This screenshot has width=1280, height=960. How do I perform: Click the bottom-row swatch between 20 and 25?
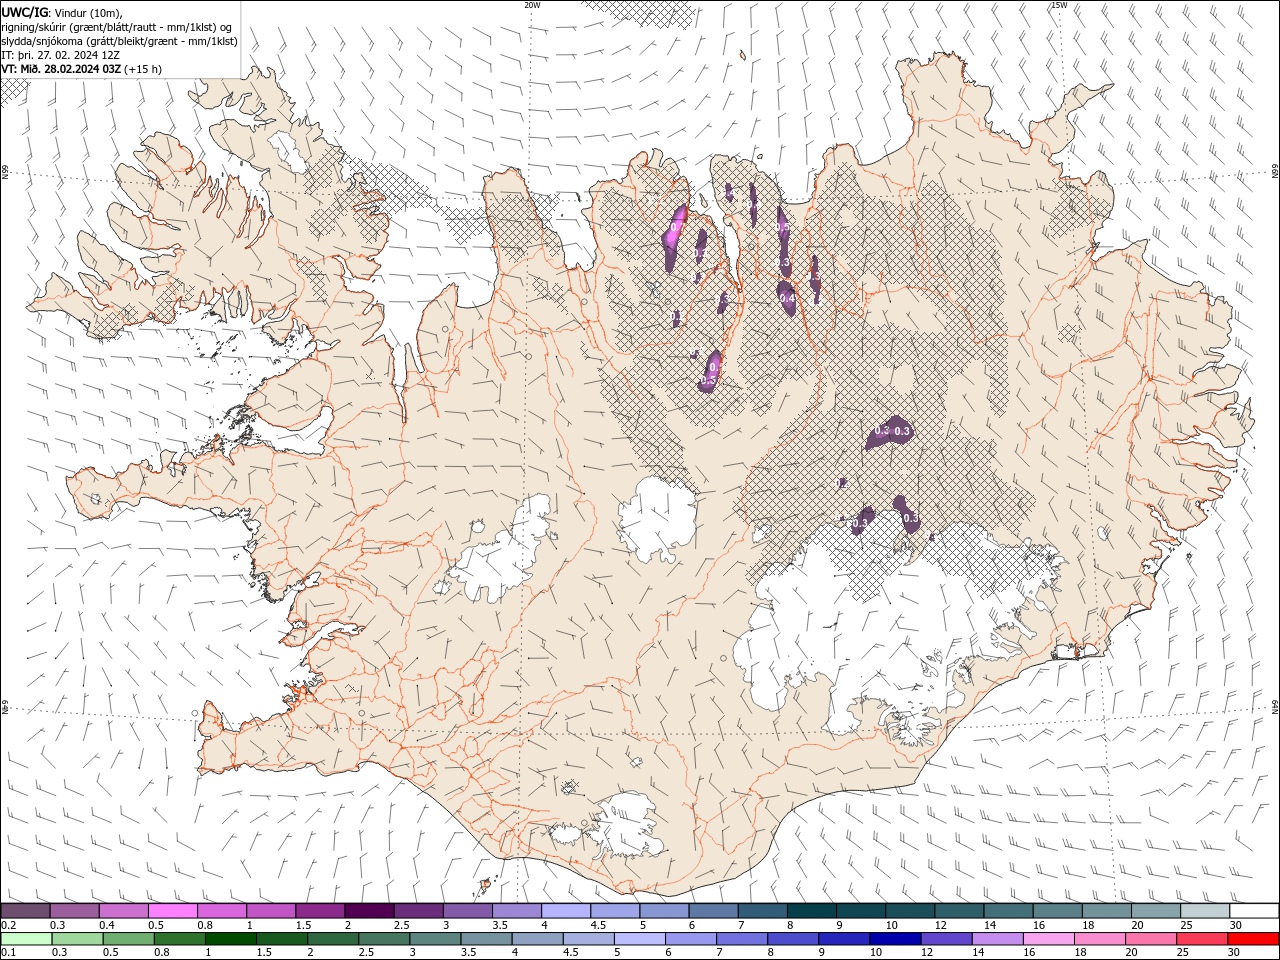pyautogui.click(x=1151, y=939)
